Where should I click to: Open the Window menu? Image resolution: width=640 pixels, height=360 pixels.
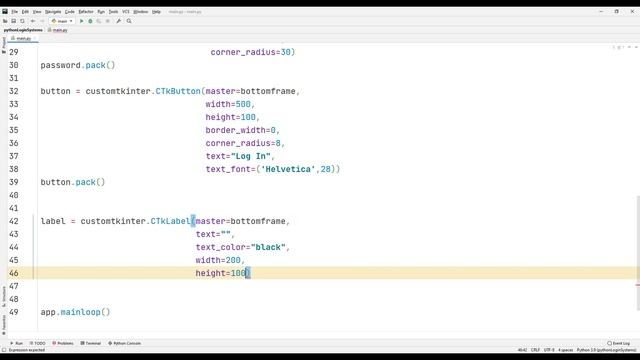click(x=140, y=12)
